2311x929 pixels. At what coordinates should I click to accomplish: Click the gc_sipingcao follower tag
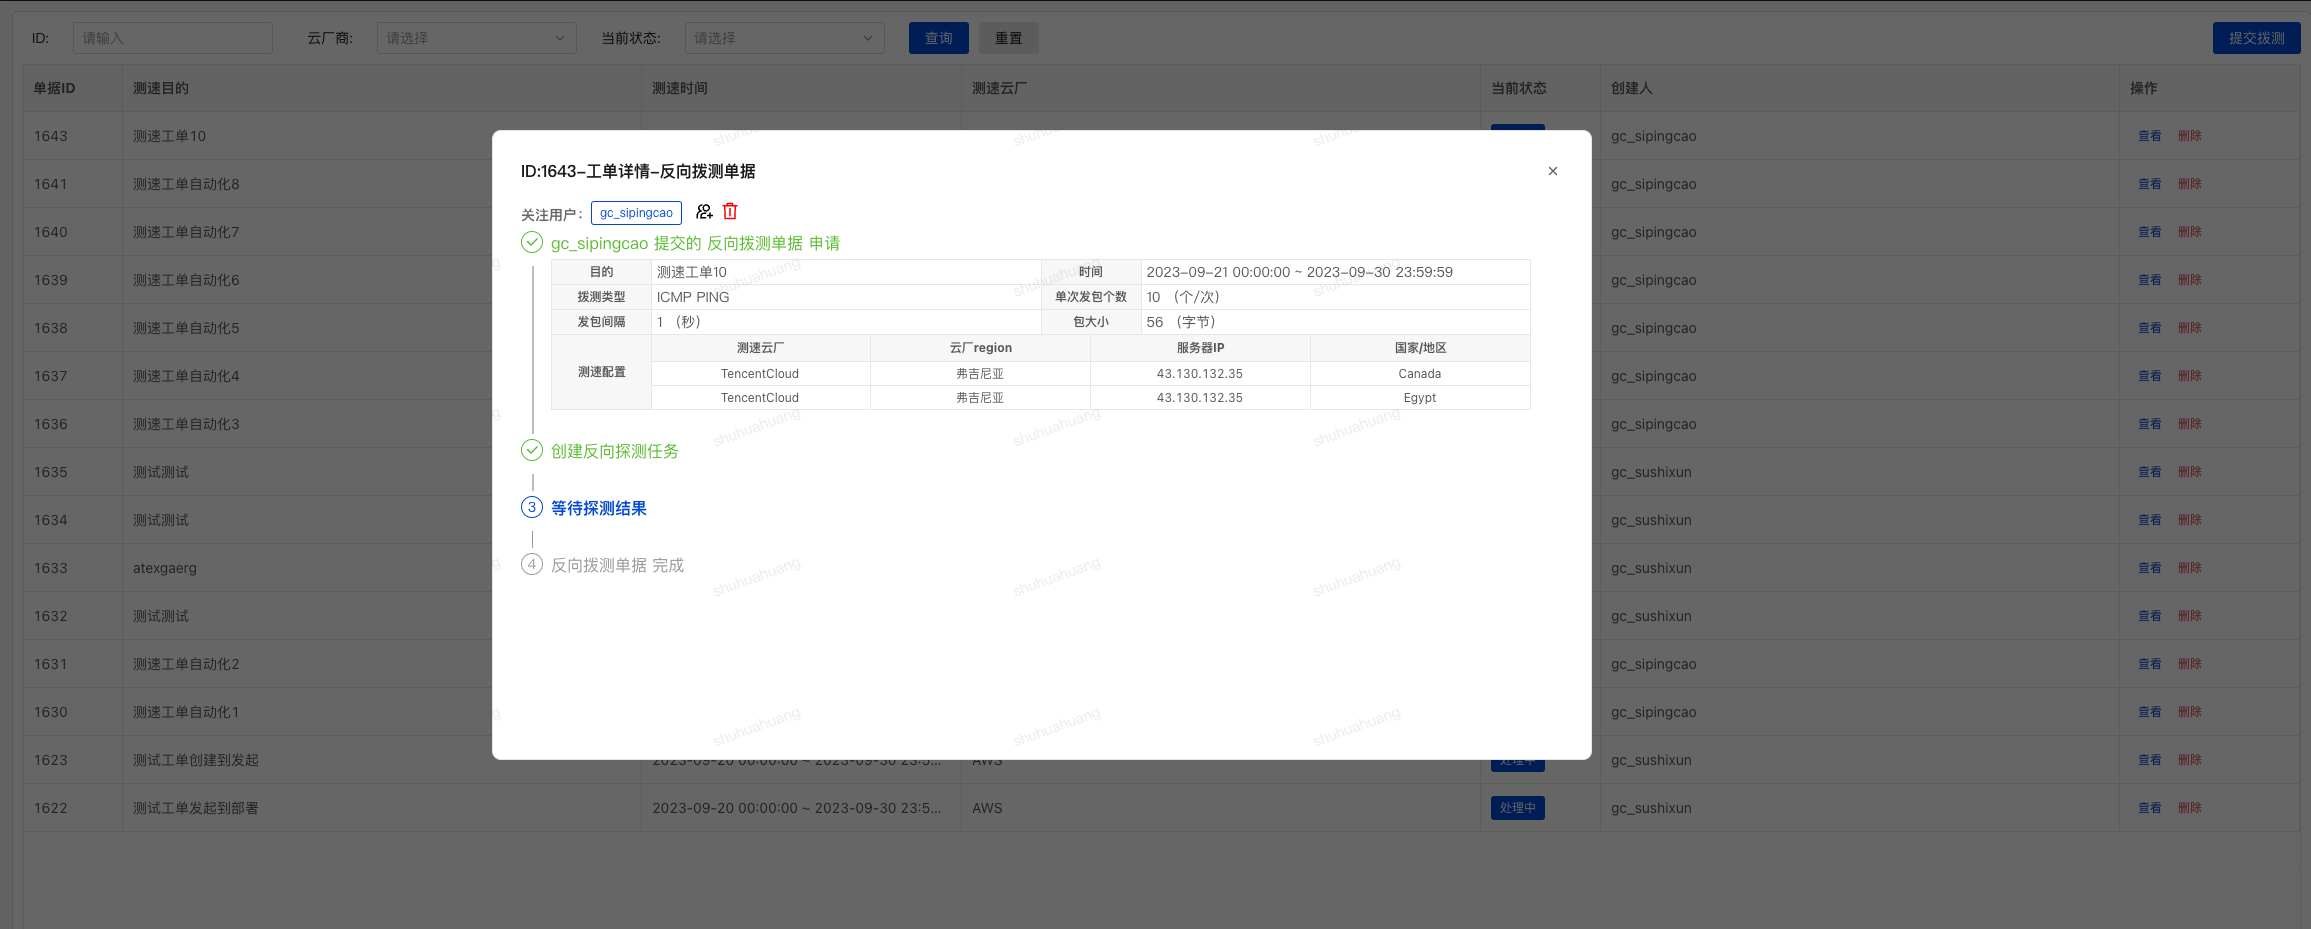click(x=636, y=213)
